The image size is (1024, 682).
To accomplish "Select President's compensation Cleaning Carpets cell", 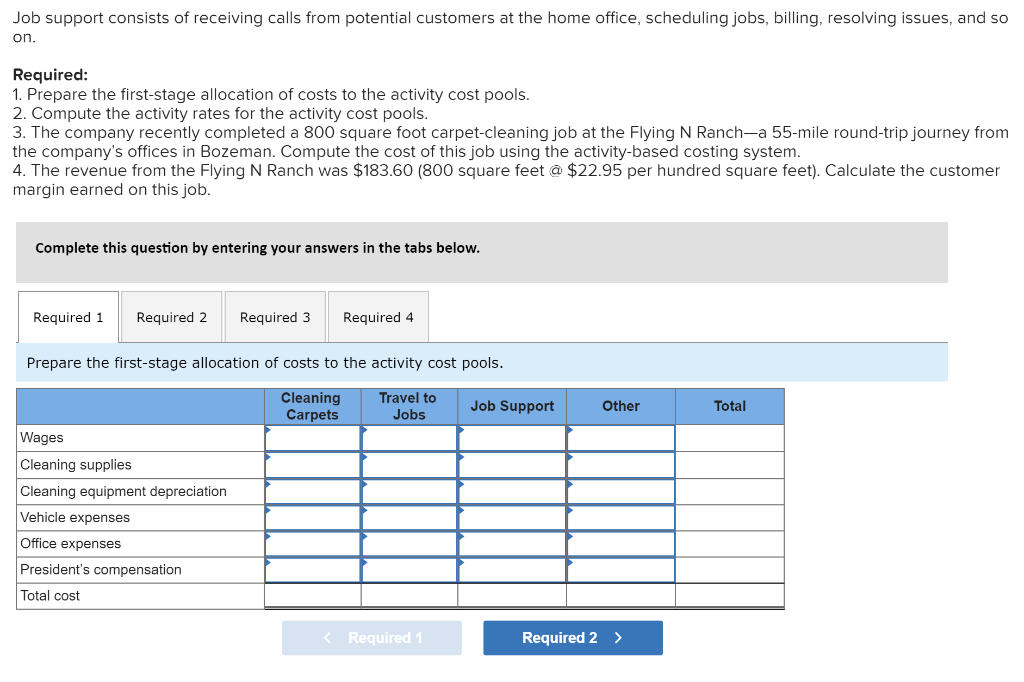I will [x=313, y=570].
